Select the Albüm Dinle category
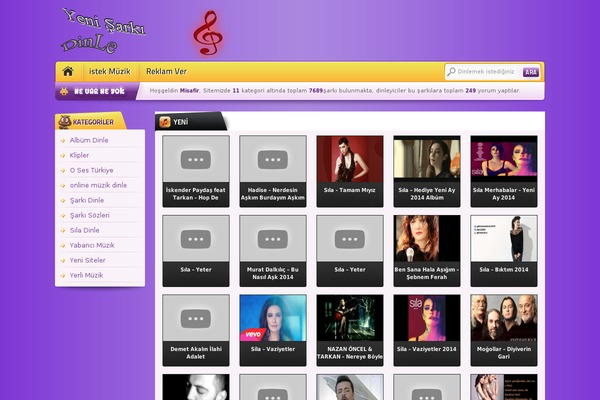Screen dimensions: 600x400 pos(88,140)
